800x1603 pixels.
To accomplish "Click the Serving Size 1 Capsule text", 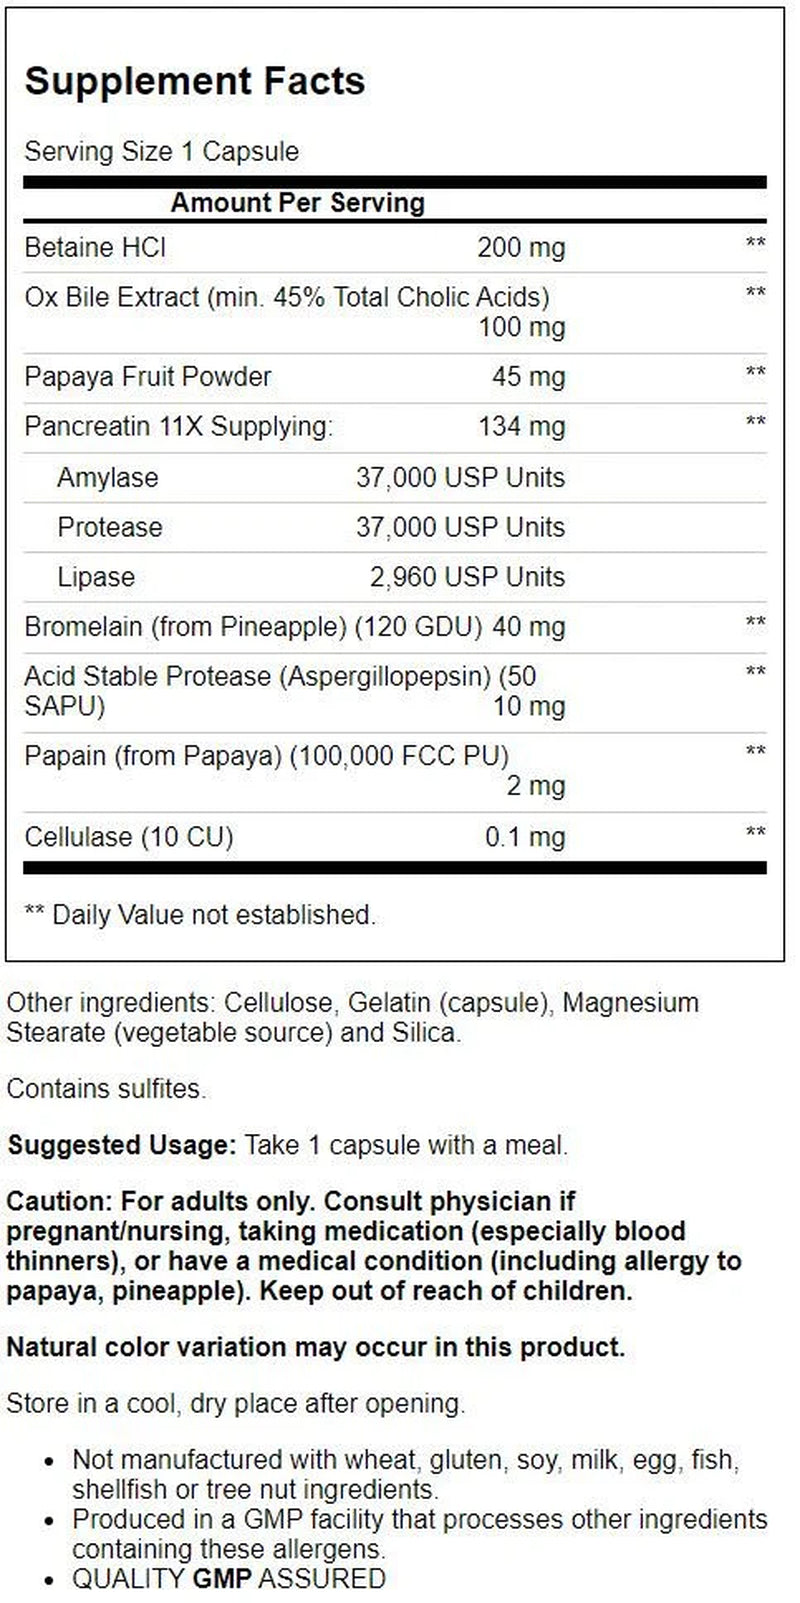I will click(x=162, y=152).
